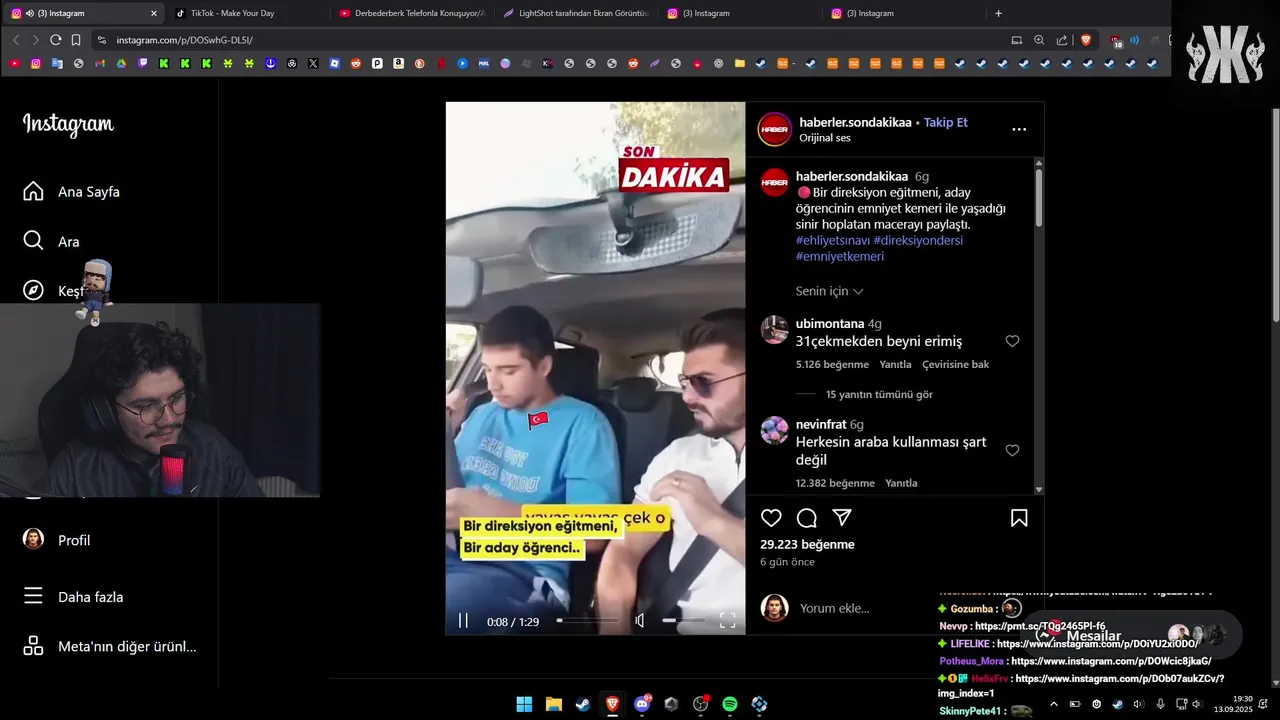Open Gmail bookmark in bookmarks bar
Screen dimensions: 1280x720
100,63
